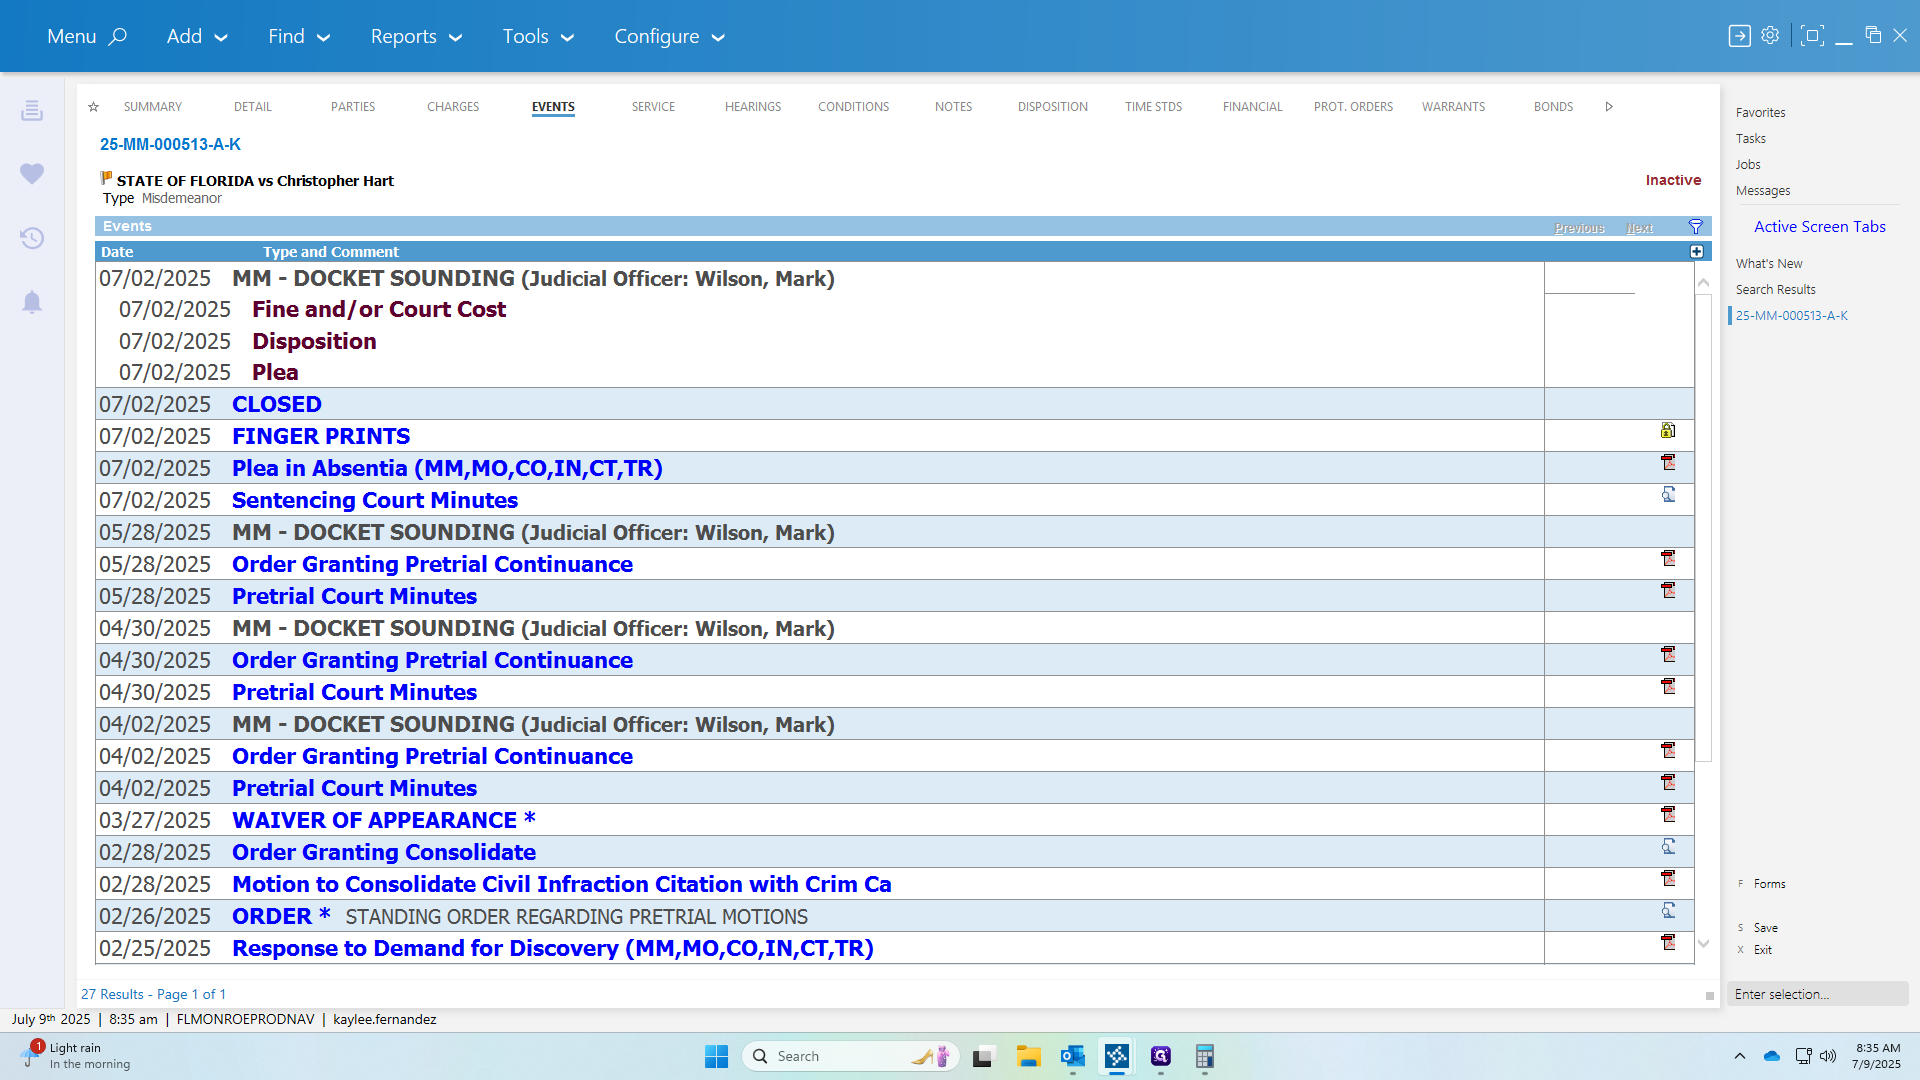This screenshot has height=1080, width=1920.
Task: Switch to the HEARINGS tab
Action: point(753,107)
